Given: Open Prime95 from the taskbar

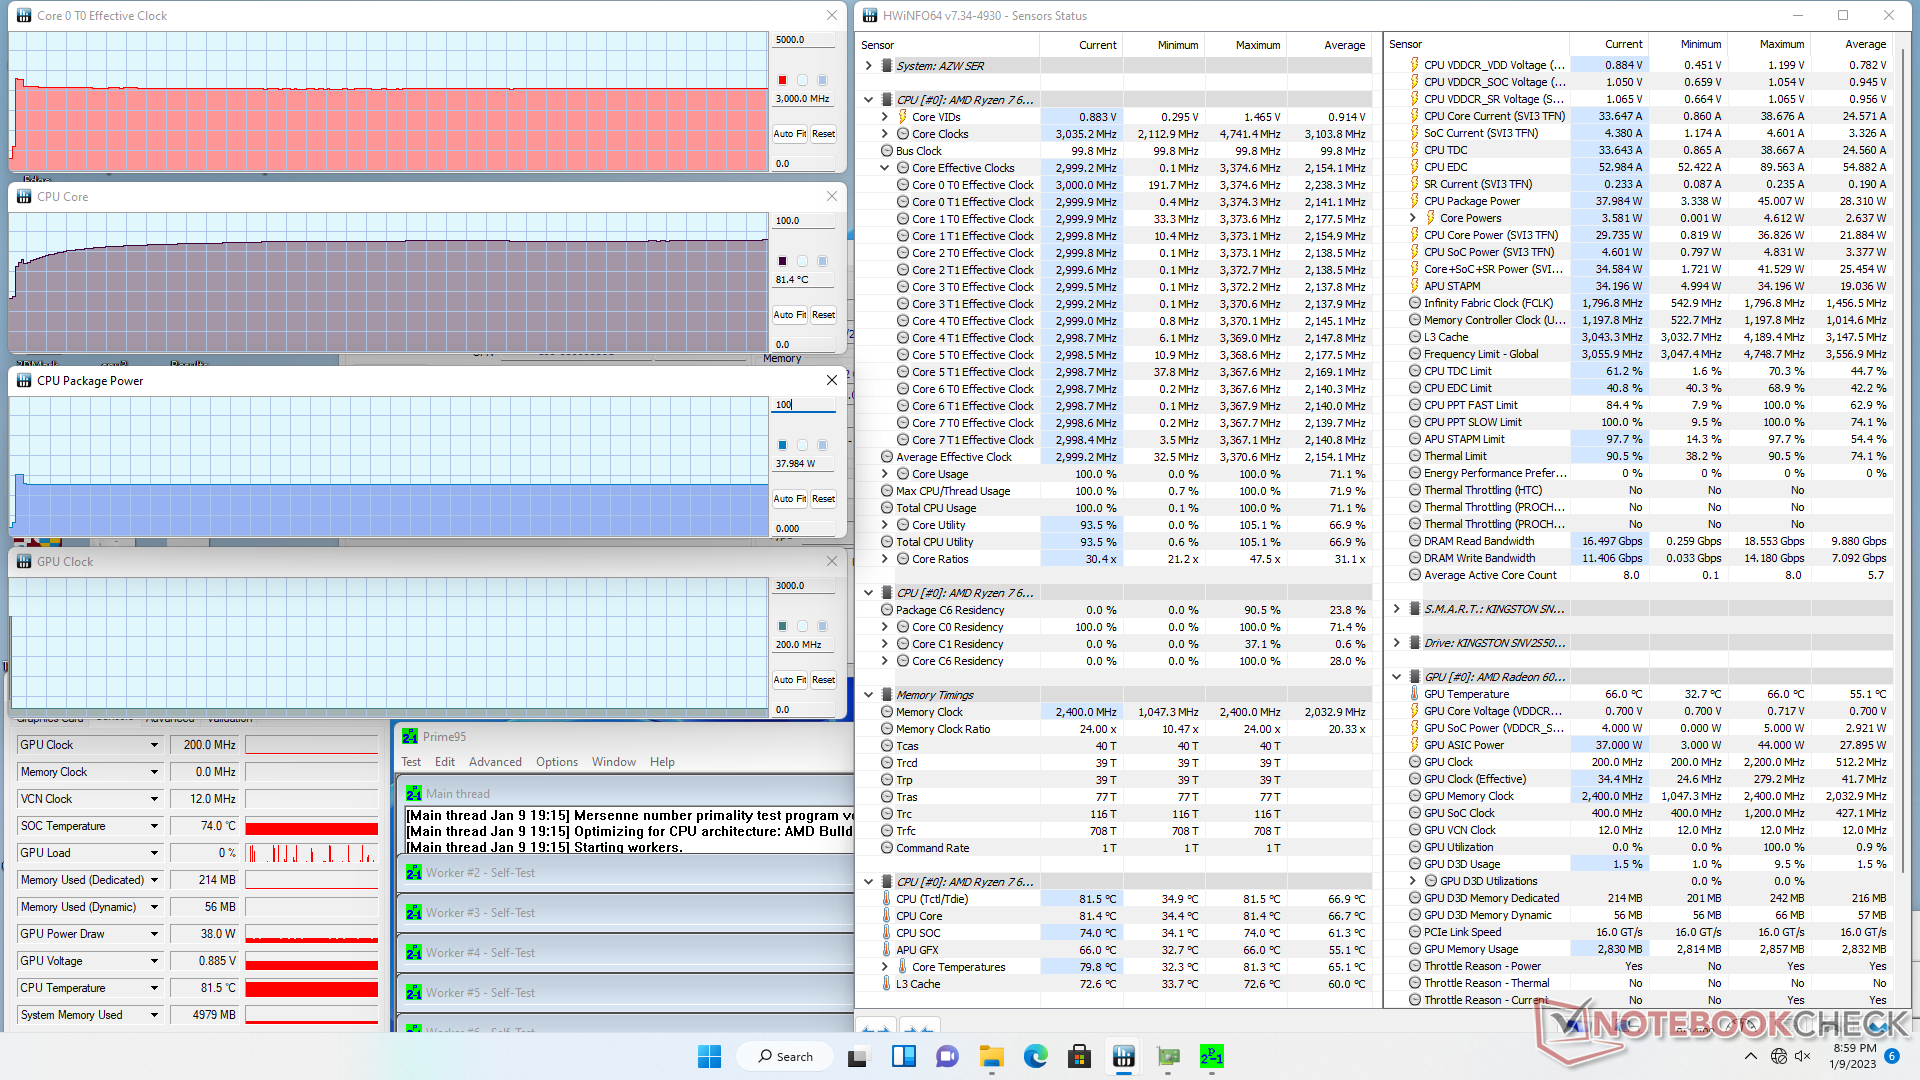Looking at the screenshot, I should [x=1211, y=1056].
